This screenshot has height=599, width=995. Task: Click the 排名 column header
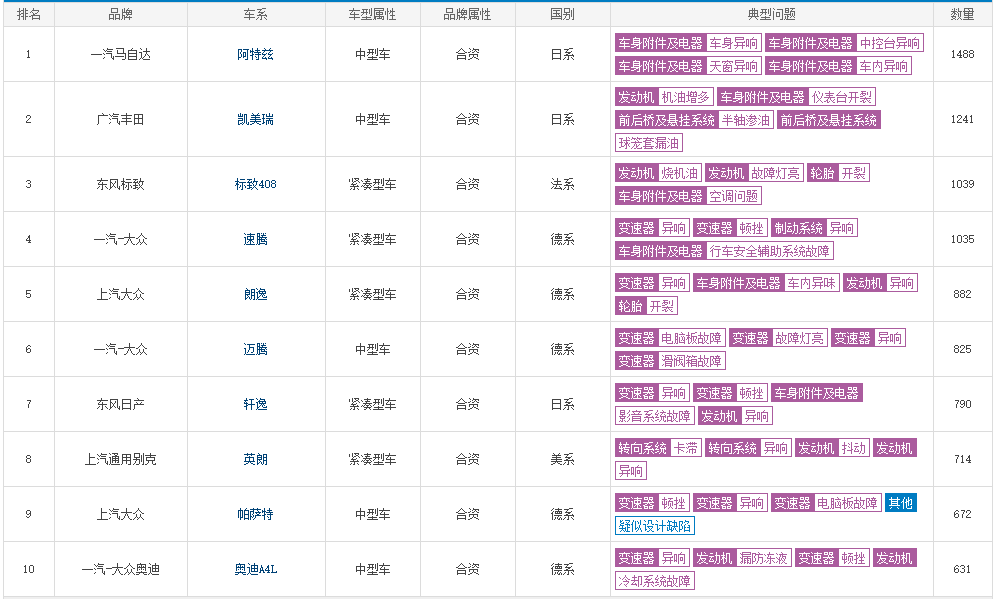pyautogui.click(x=28, y=13)
